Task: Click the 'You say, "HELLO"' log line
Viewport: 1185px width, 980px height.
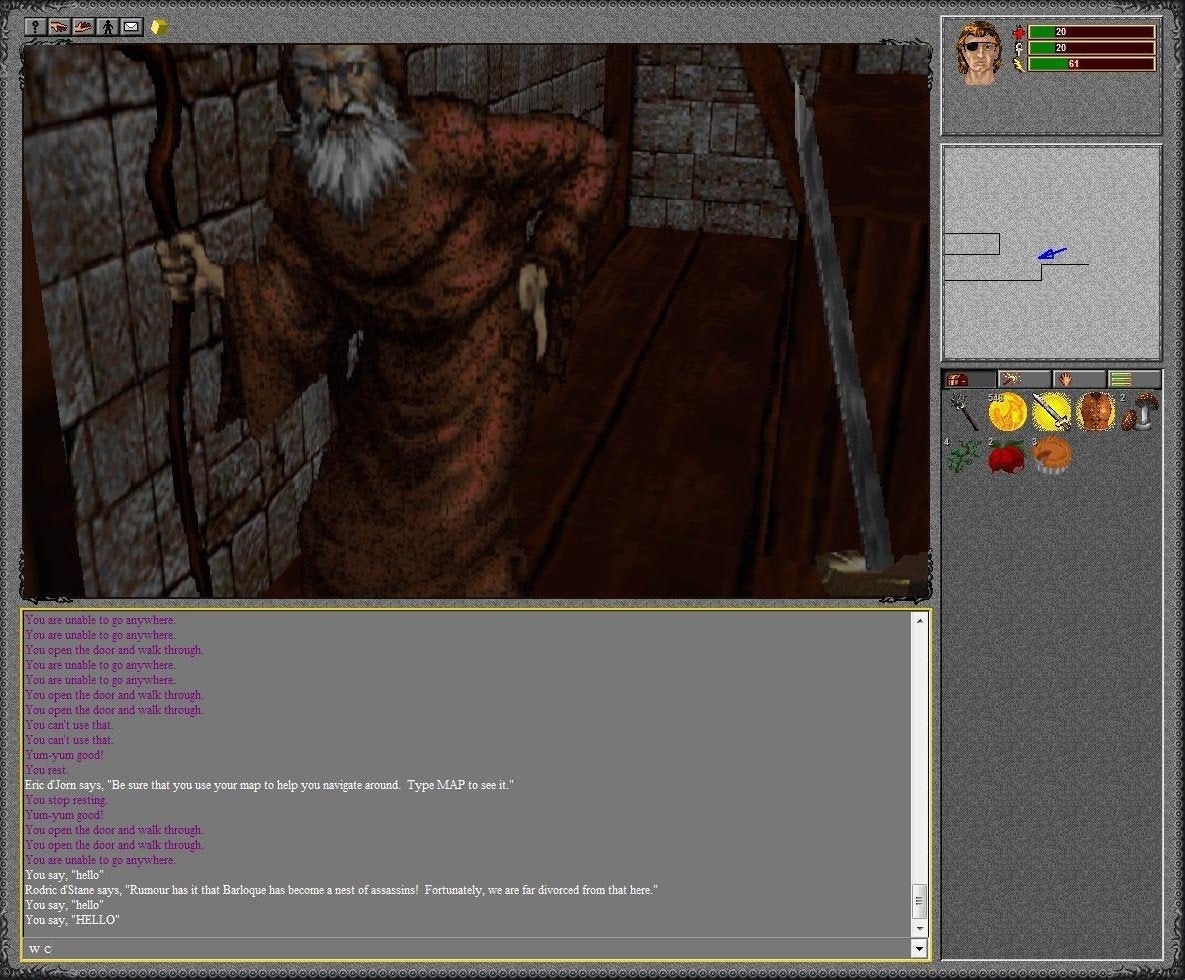Action: [73, 920]
